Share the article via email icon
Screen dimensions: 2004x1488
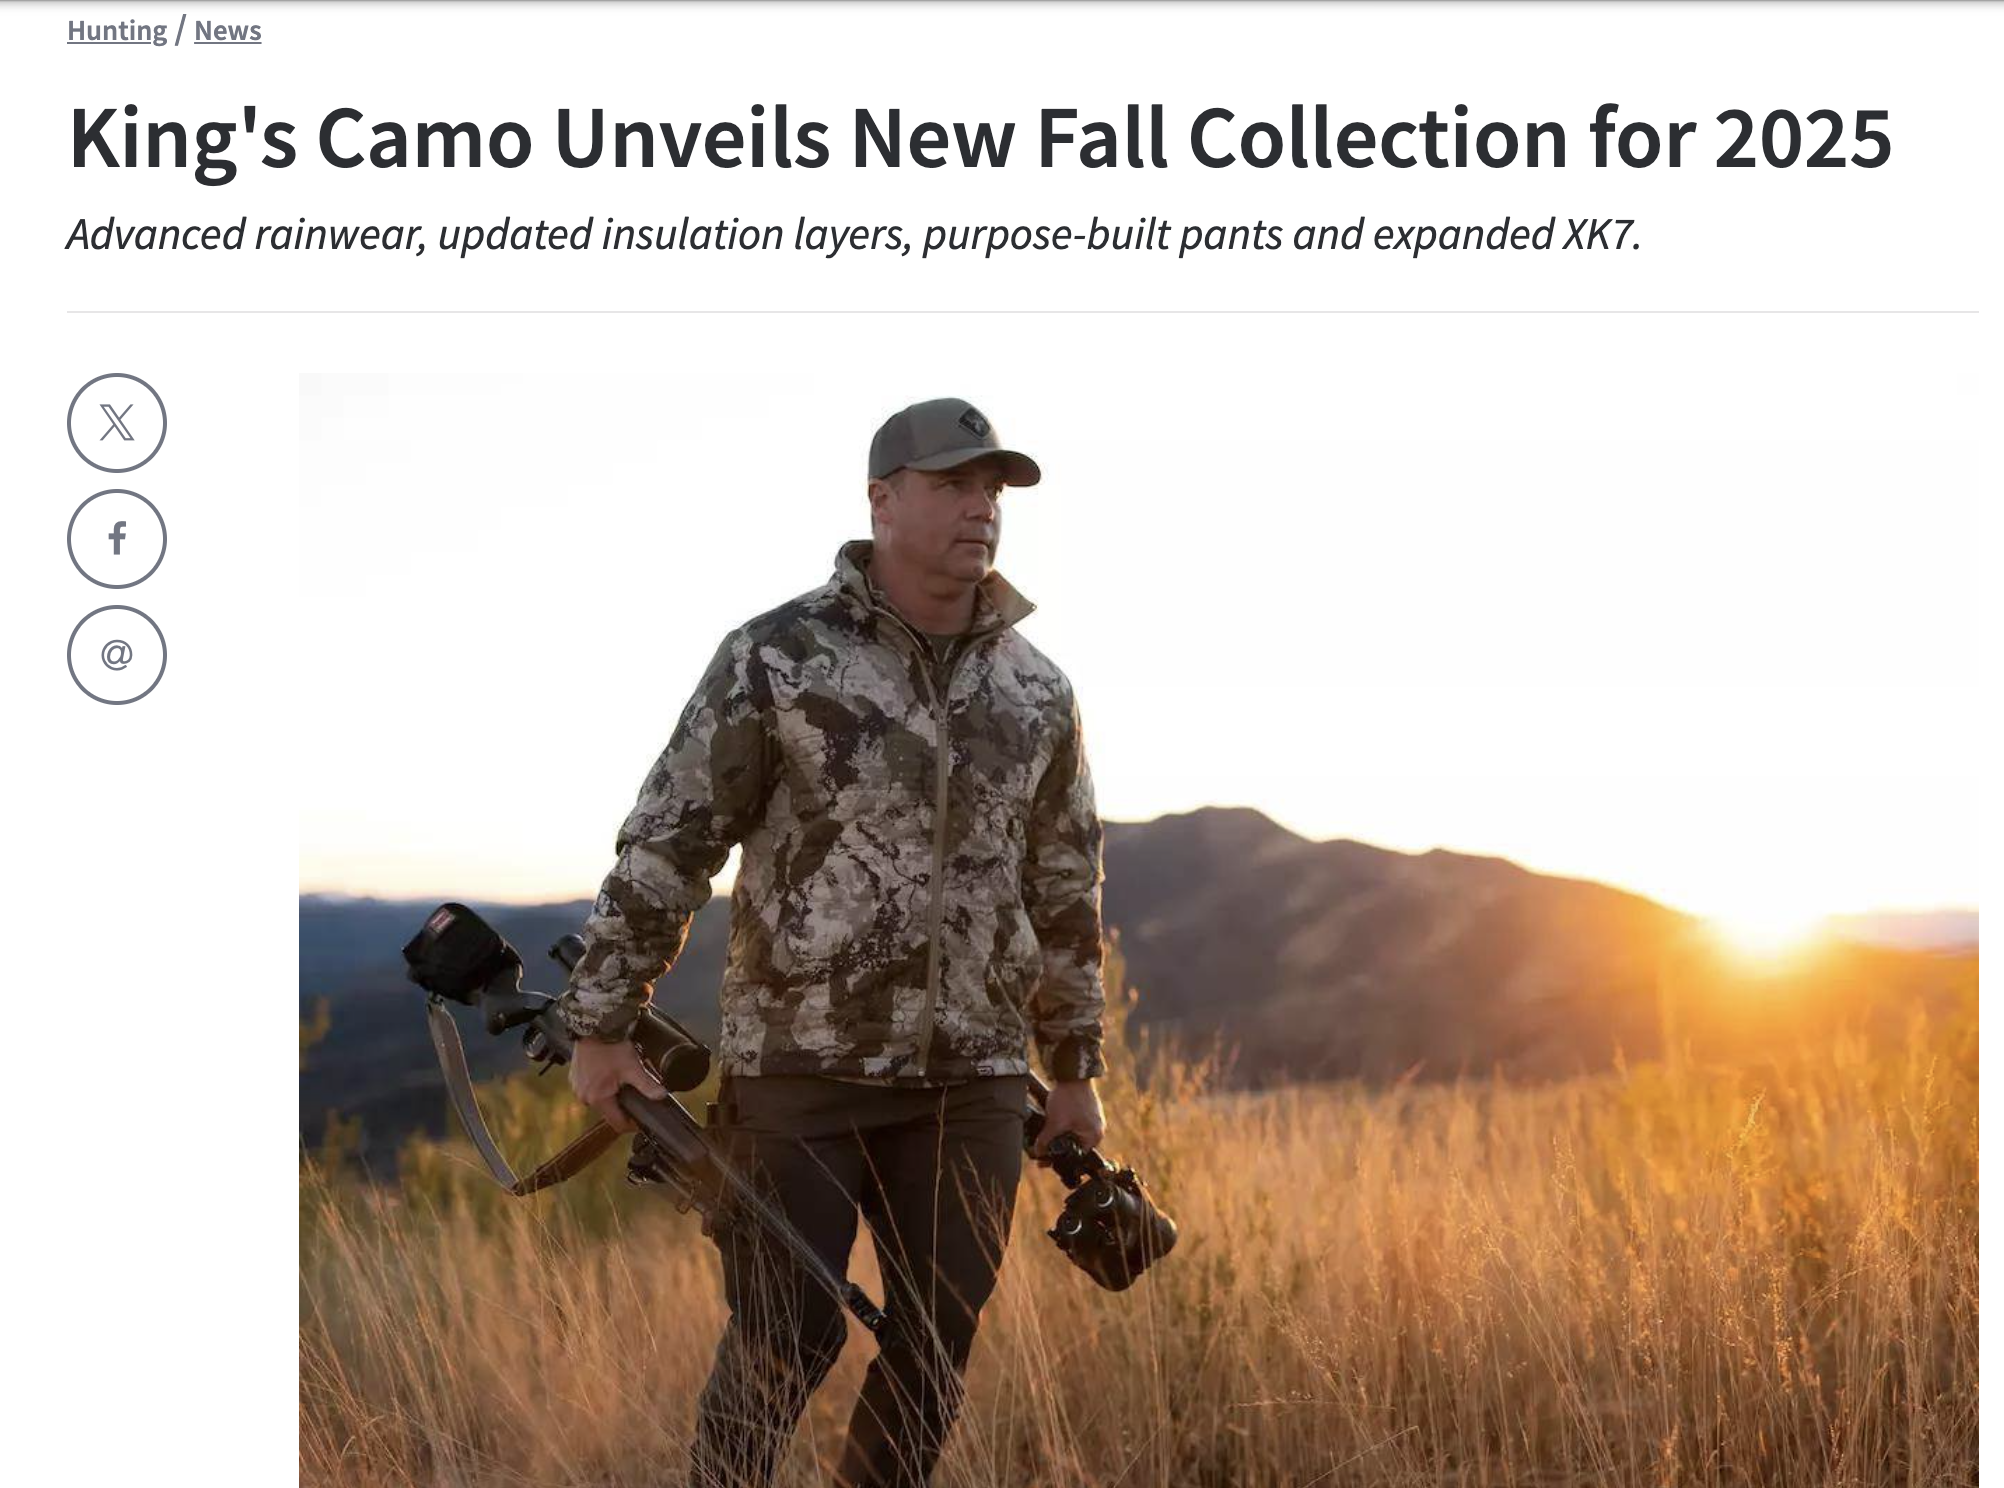point(117,655)
